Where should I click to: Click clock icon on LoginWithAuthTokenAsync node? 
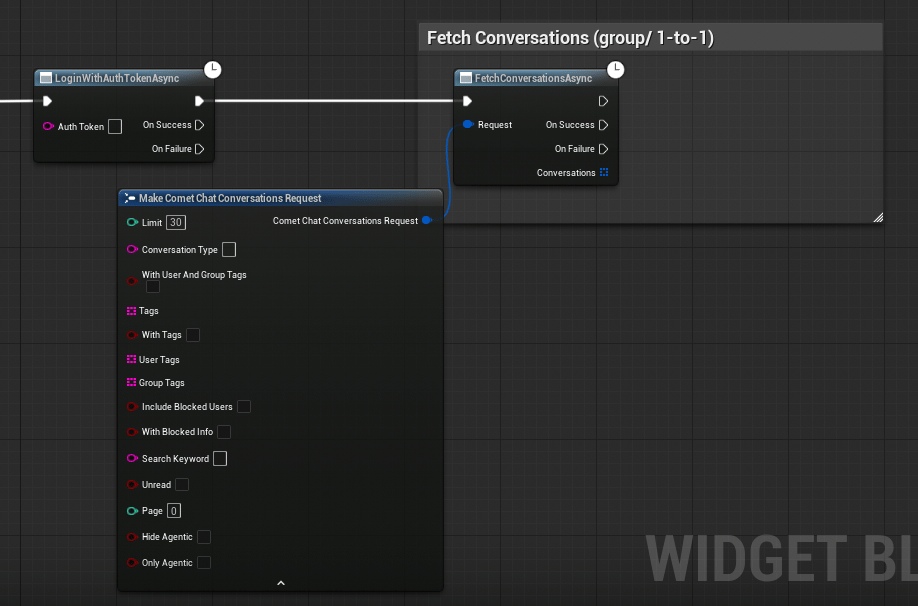tap(213, 70)
